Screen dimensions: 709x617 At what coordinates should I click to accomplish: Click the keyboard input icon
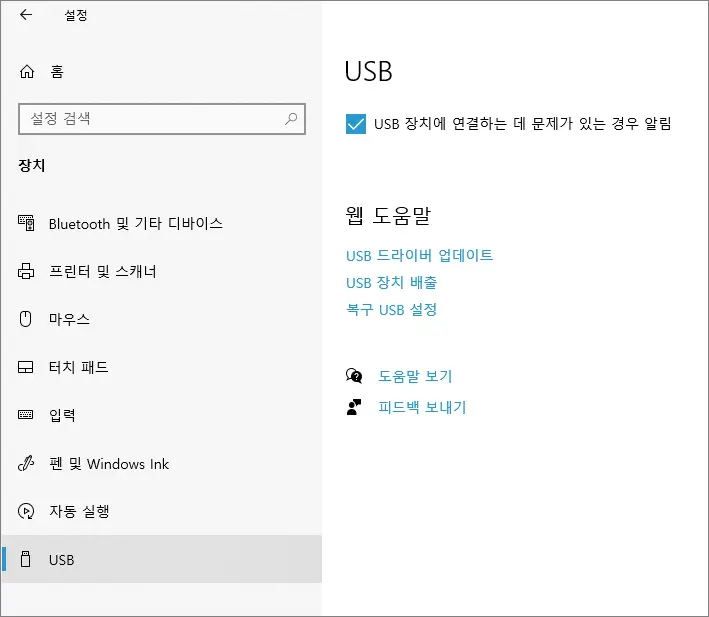(x=27, y=415)
